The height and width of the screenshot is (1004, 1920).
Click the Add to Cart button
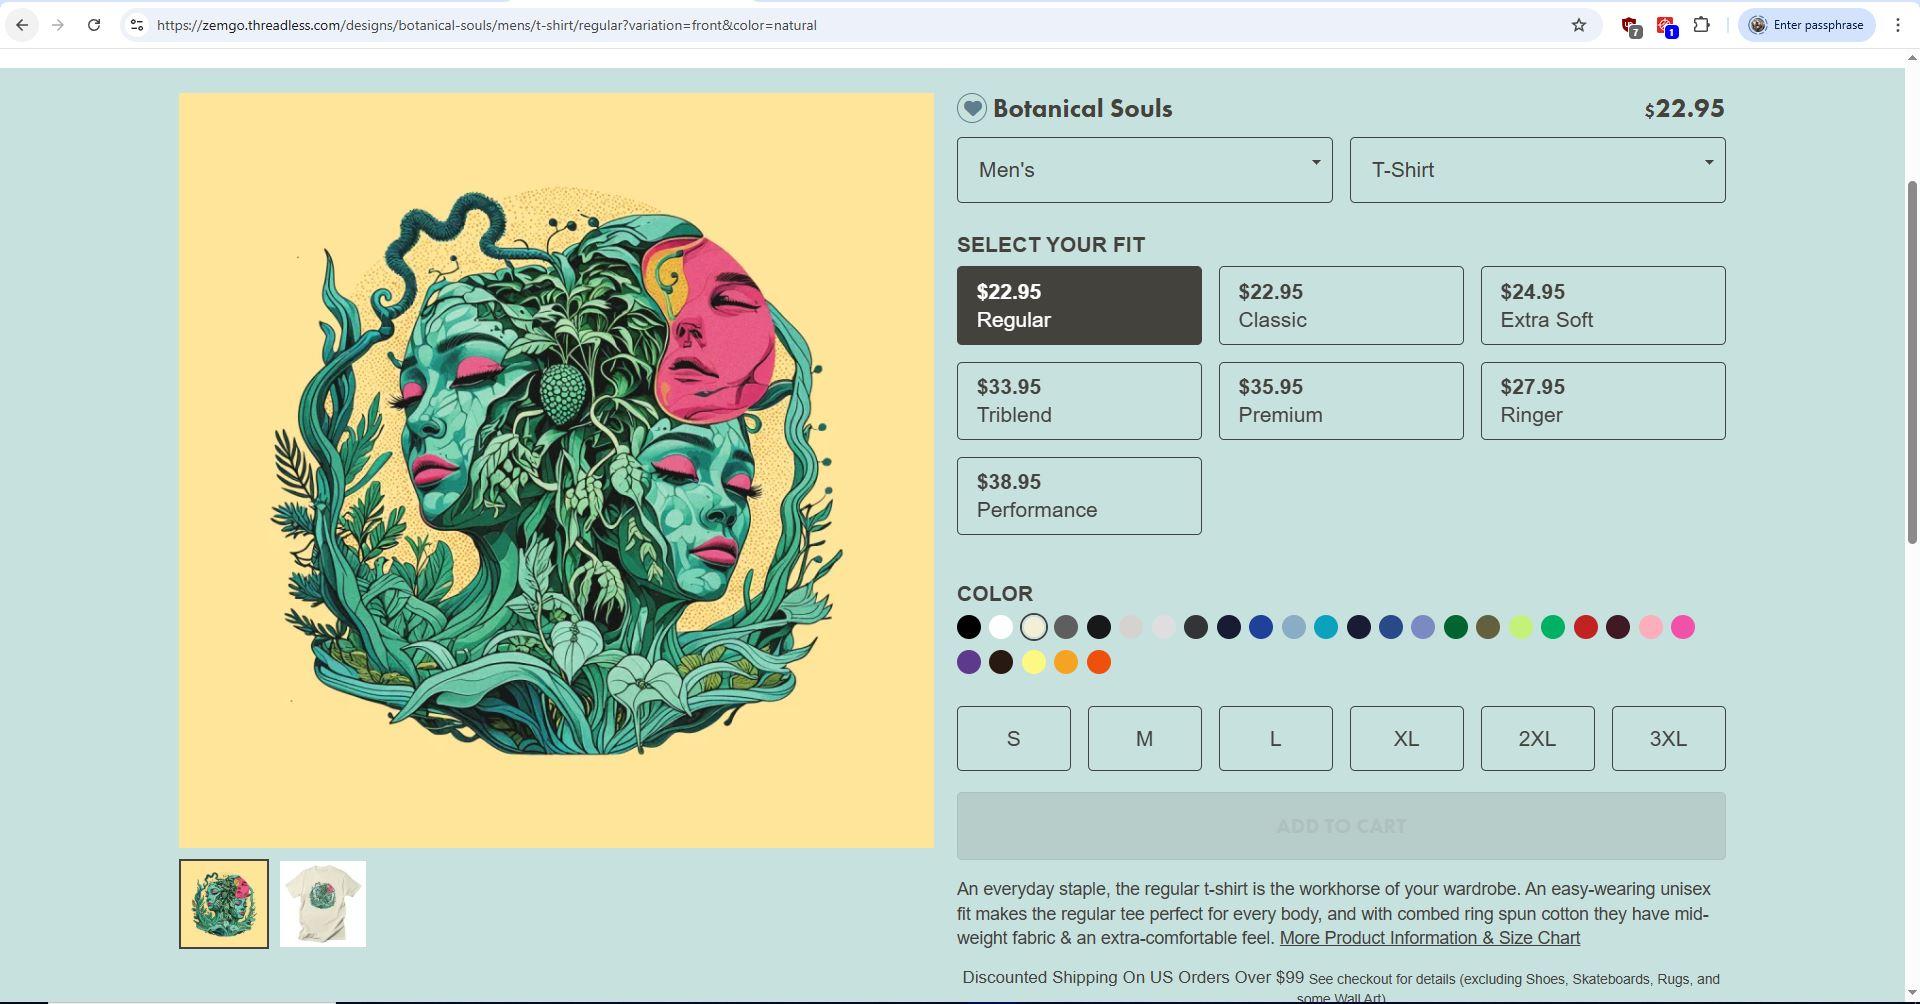click(x=1340, y=826)
